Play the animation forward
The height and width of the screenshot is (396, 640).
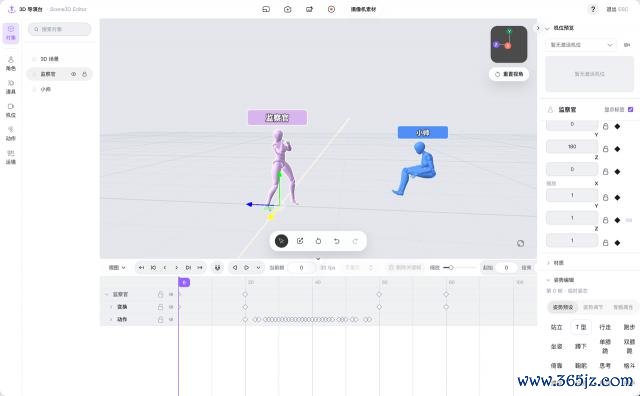pos(247,268)
